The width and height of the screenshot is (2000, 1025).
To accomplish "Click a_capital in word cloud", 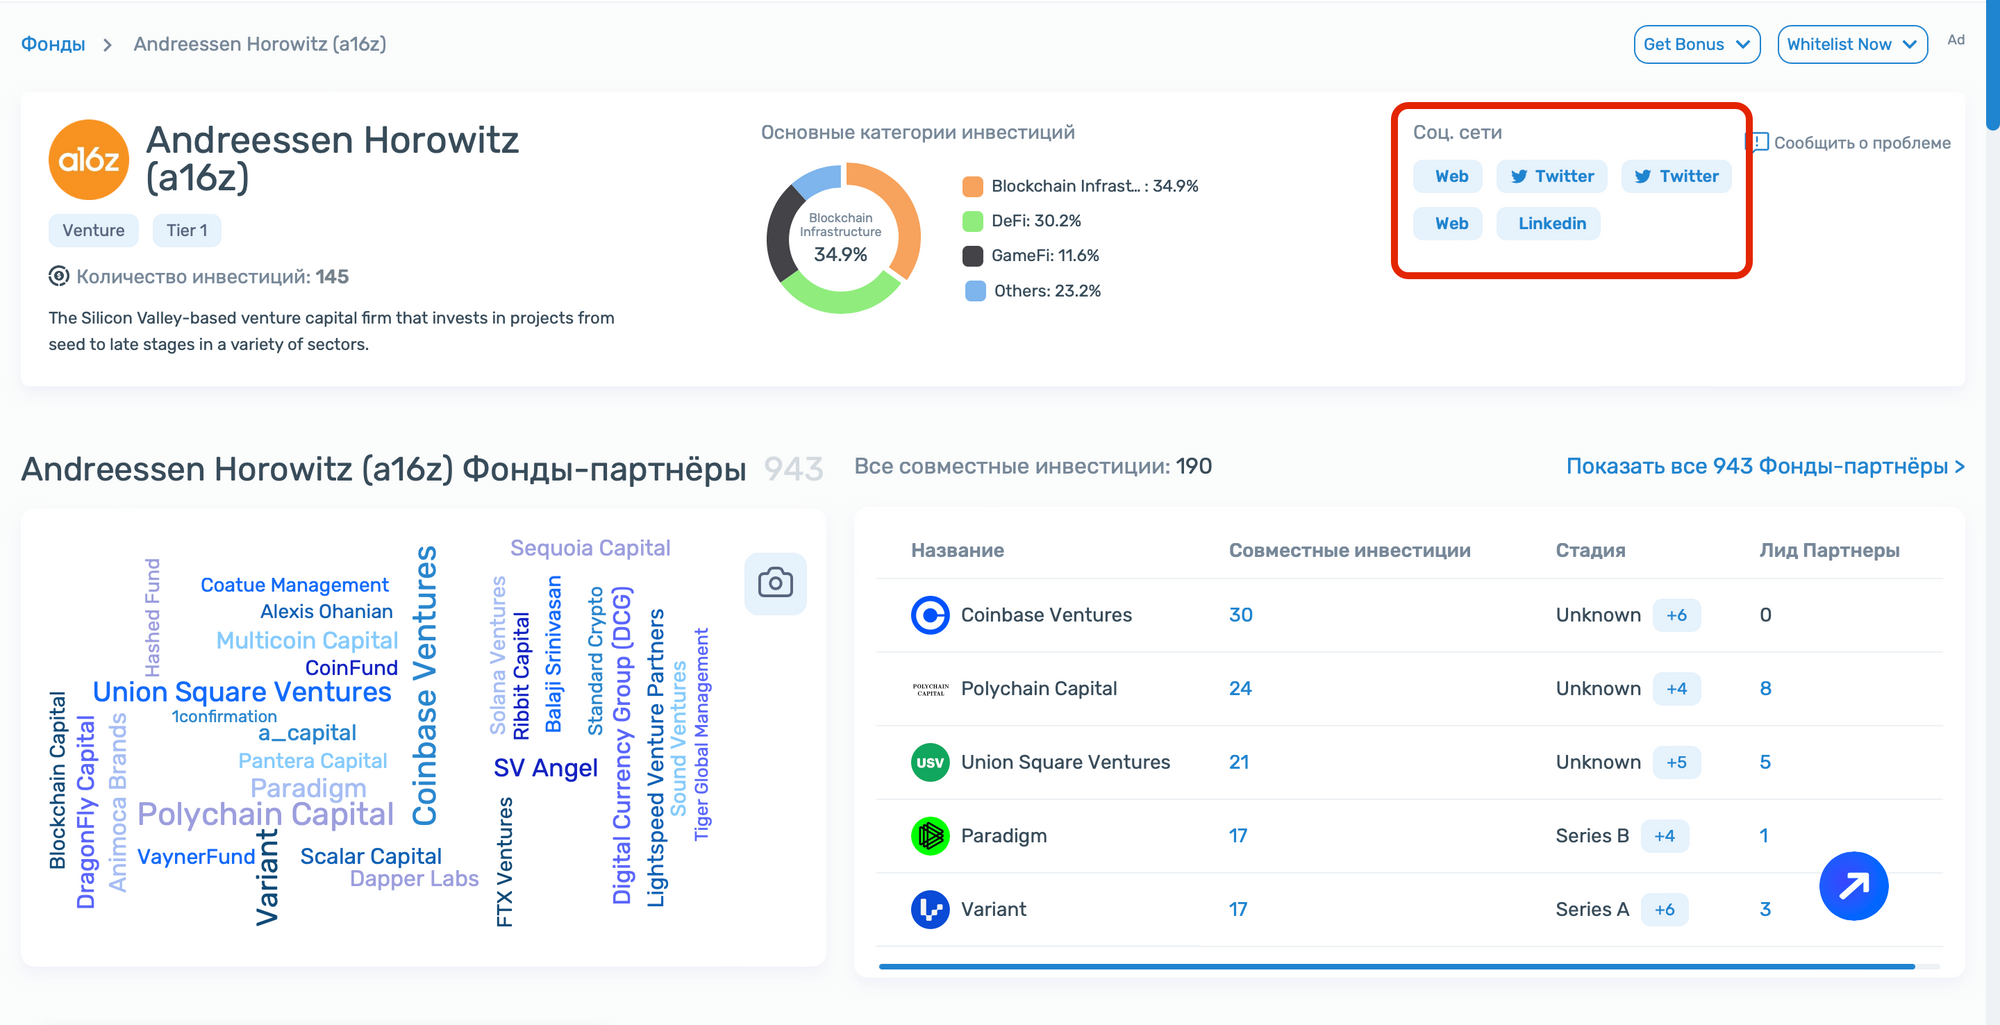I will pos(307,734).
